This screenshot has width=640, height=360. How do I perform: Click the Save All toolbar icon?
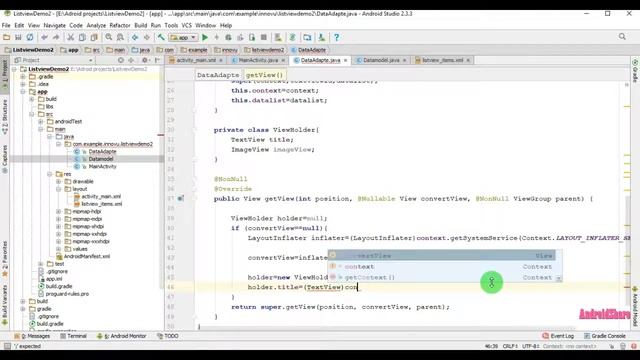click(18, 37)
